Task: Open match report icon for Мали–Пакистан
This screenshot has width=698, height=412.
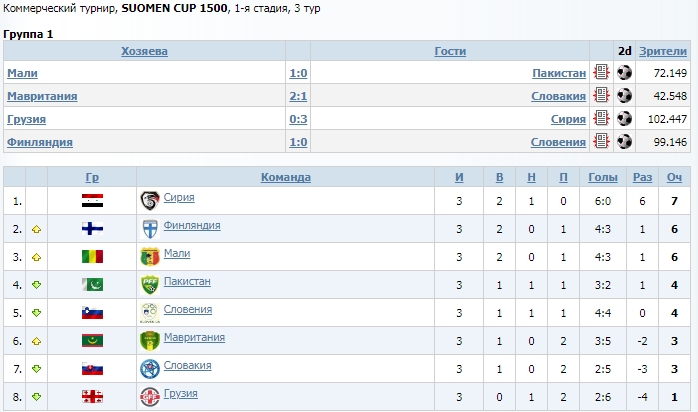Action: (x=601, y=73)
